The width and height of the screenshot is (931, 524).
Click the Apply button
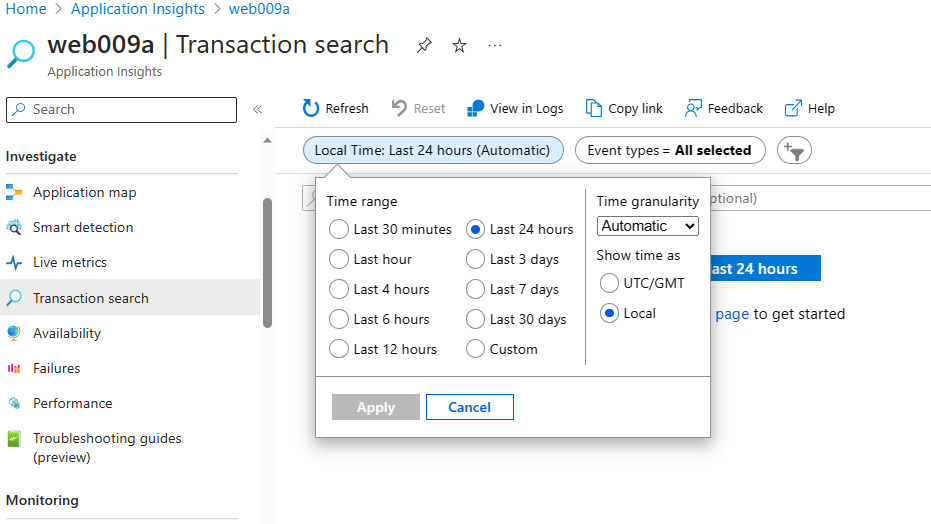376,407
